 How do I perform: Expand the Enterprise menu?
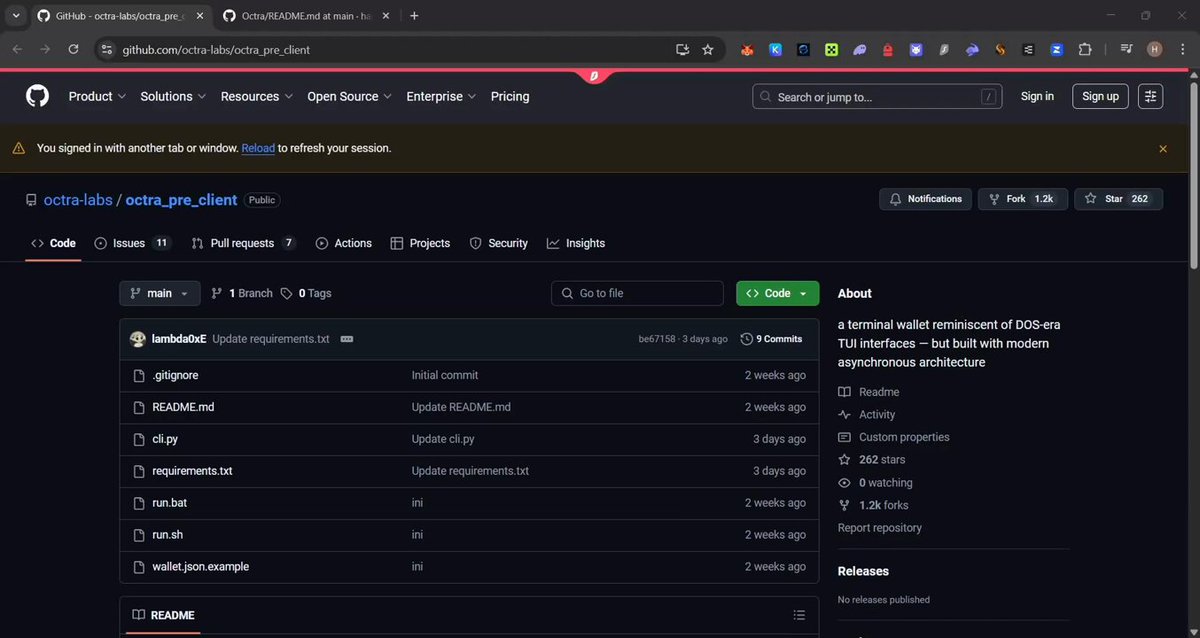[x=441, y=96]
